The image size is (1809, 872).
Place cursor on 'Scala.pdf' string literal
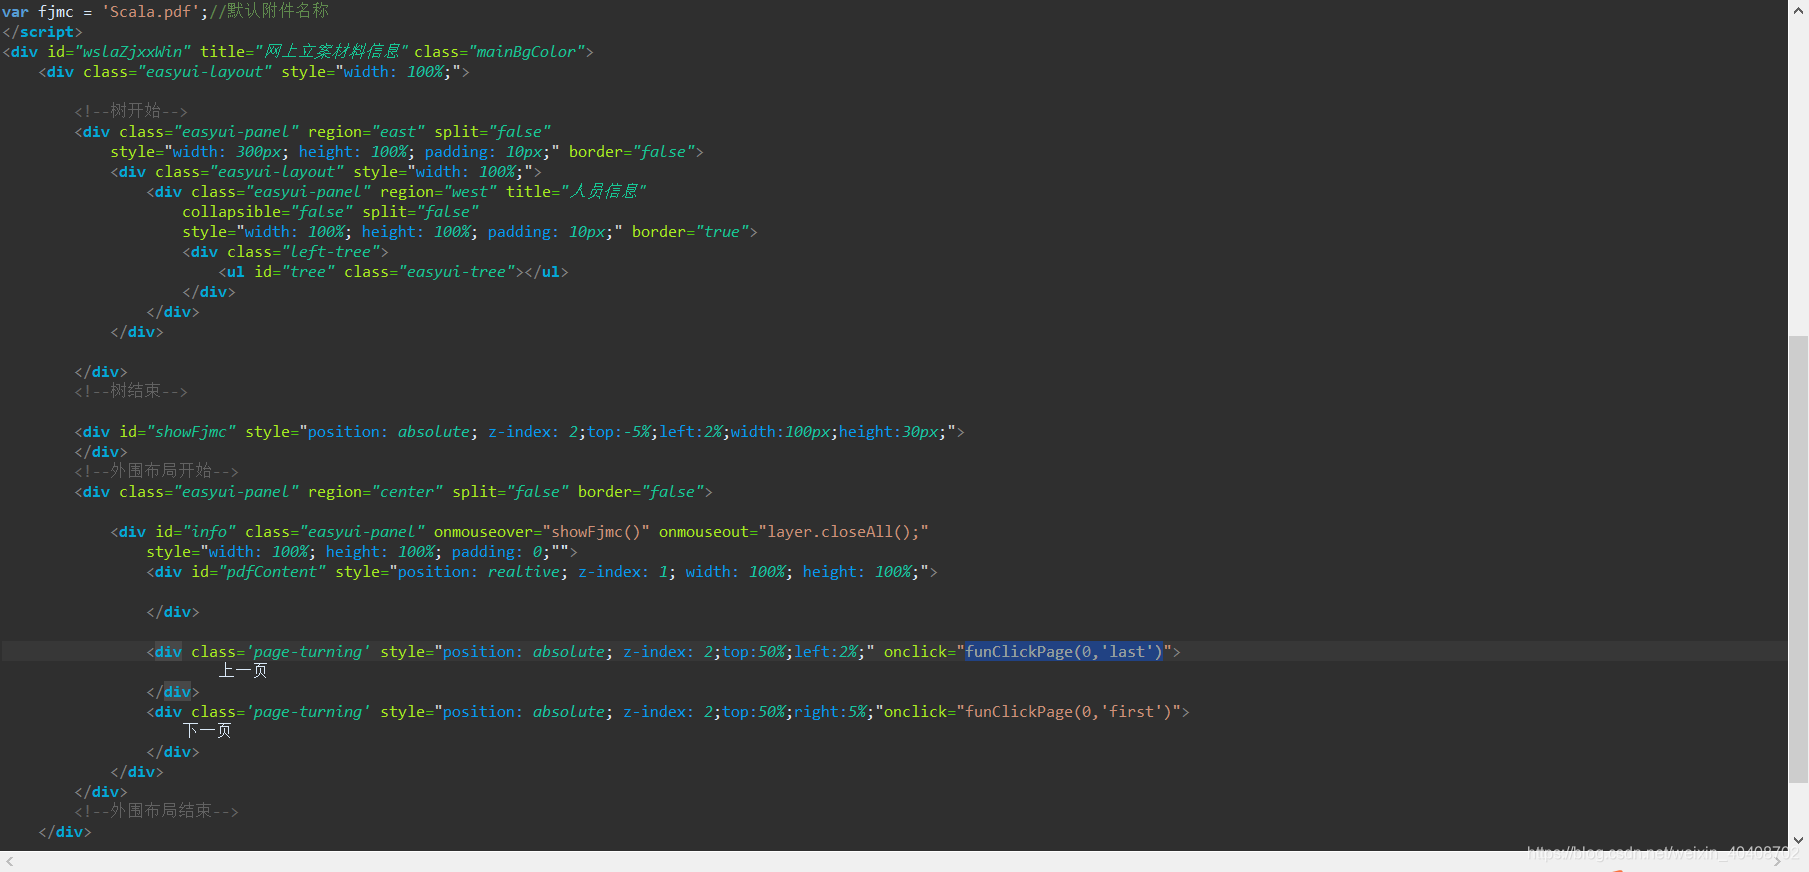151,11
